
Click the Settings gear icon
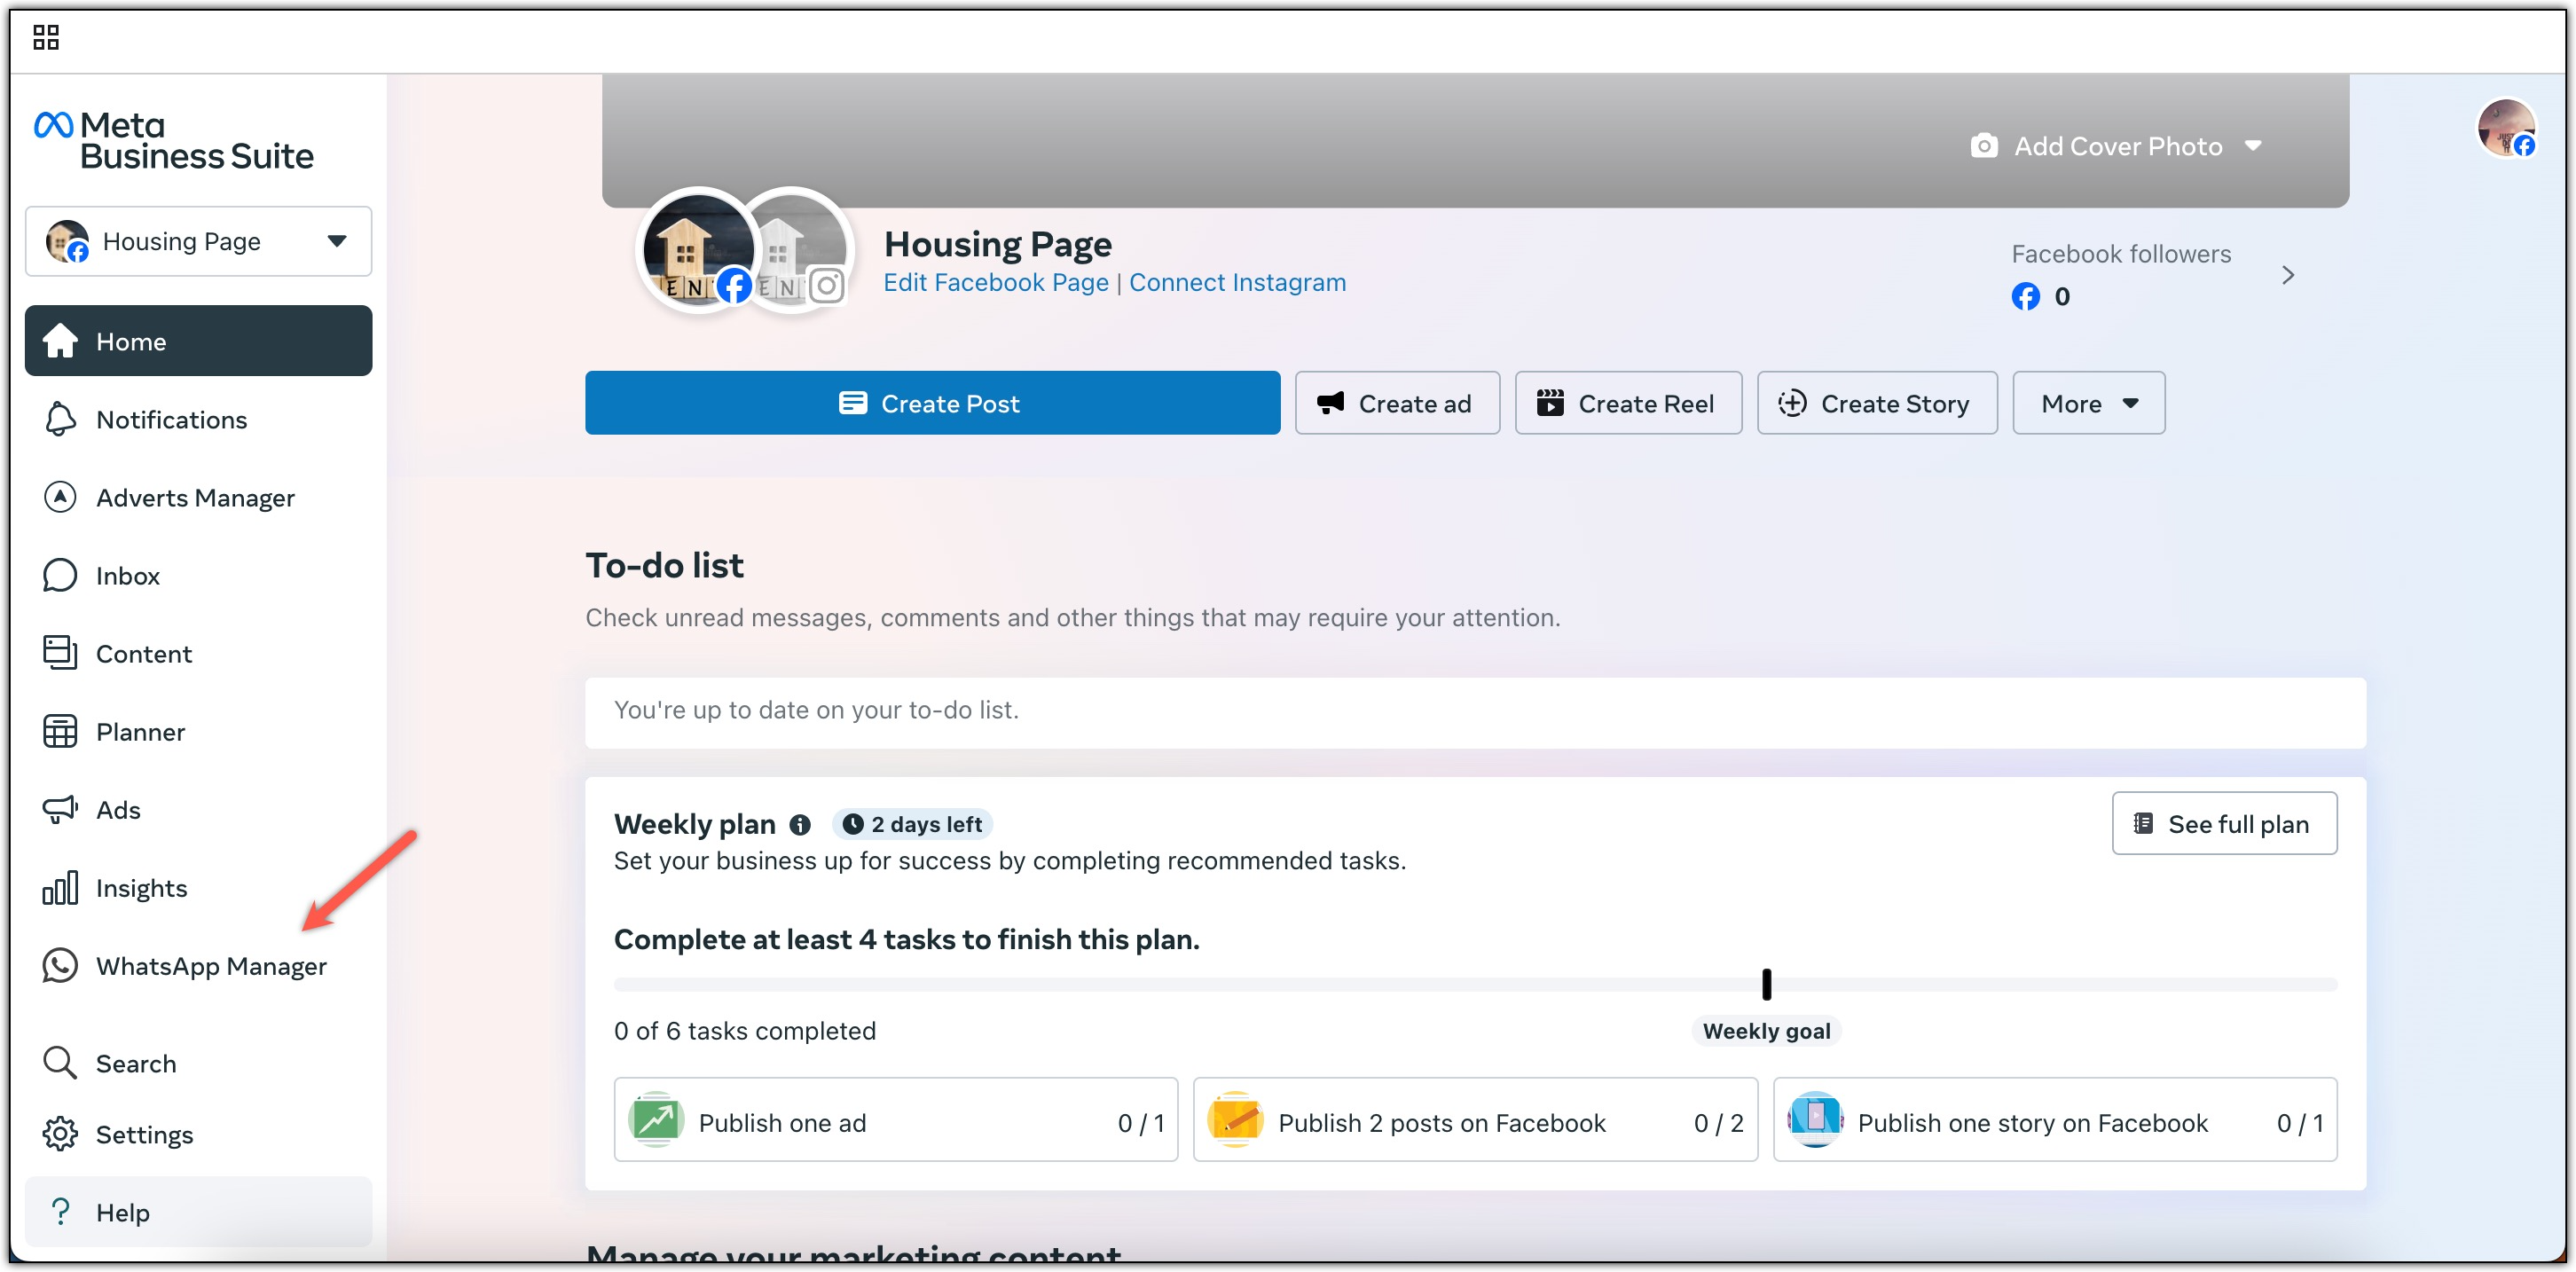(x=60, y=1133)
